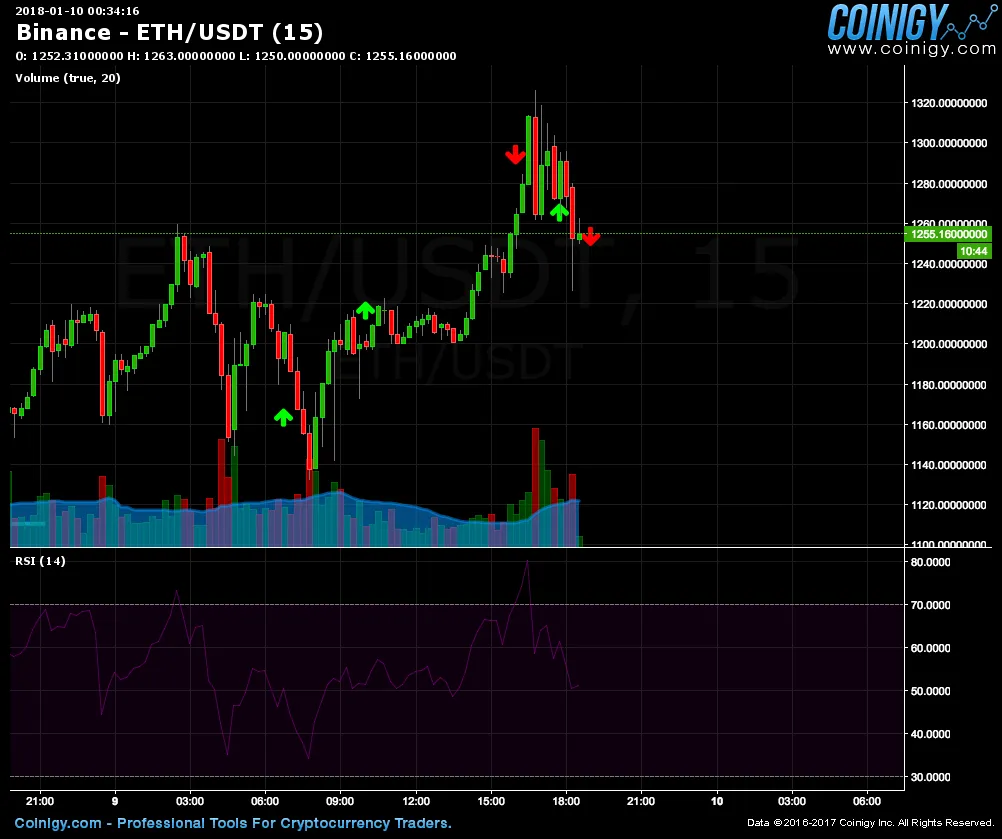Click the 1140.00000000 price axis label
This screenshot has width=1002, height=839.
coord(949,465)
